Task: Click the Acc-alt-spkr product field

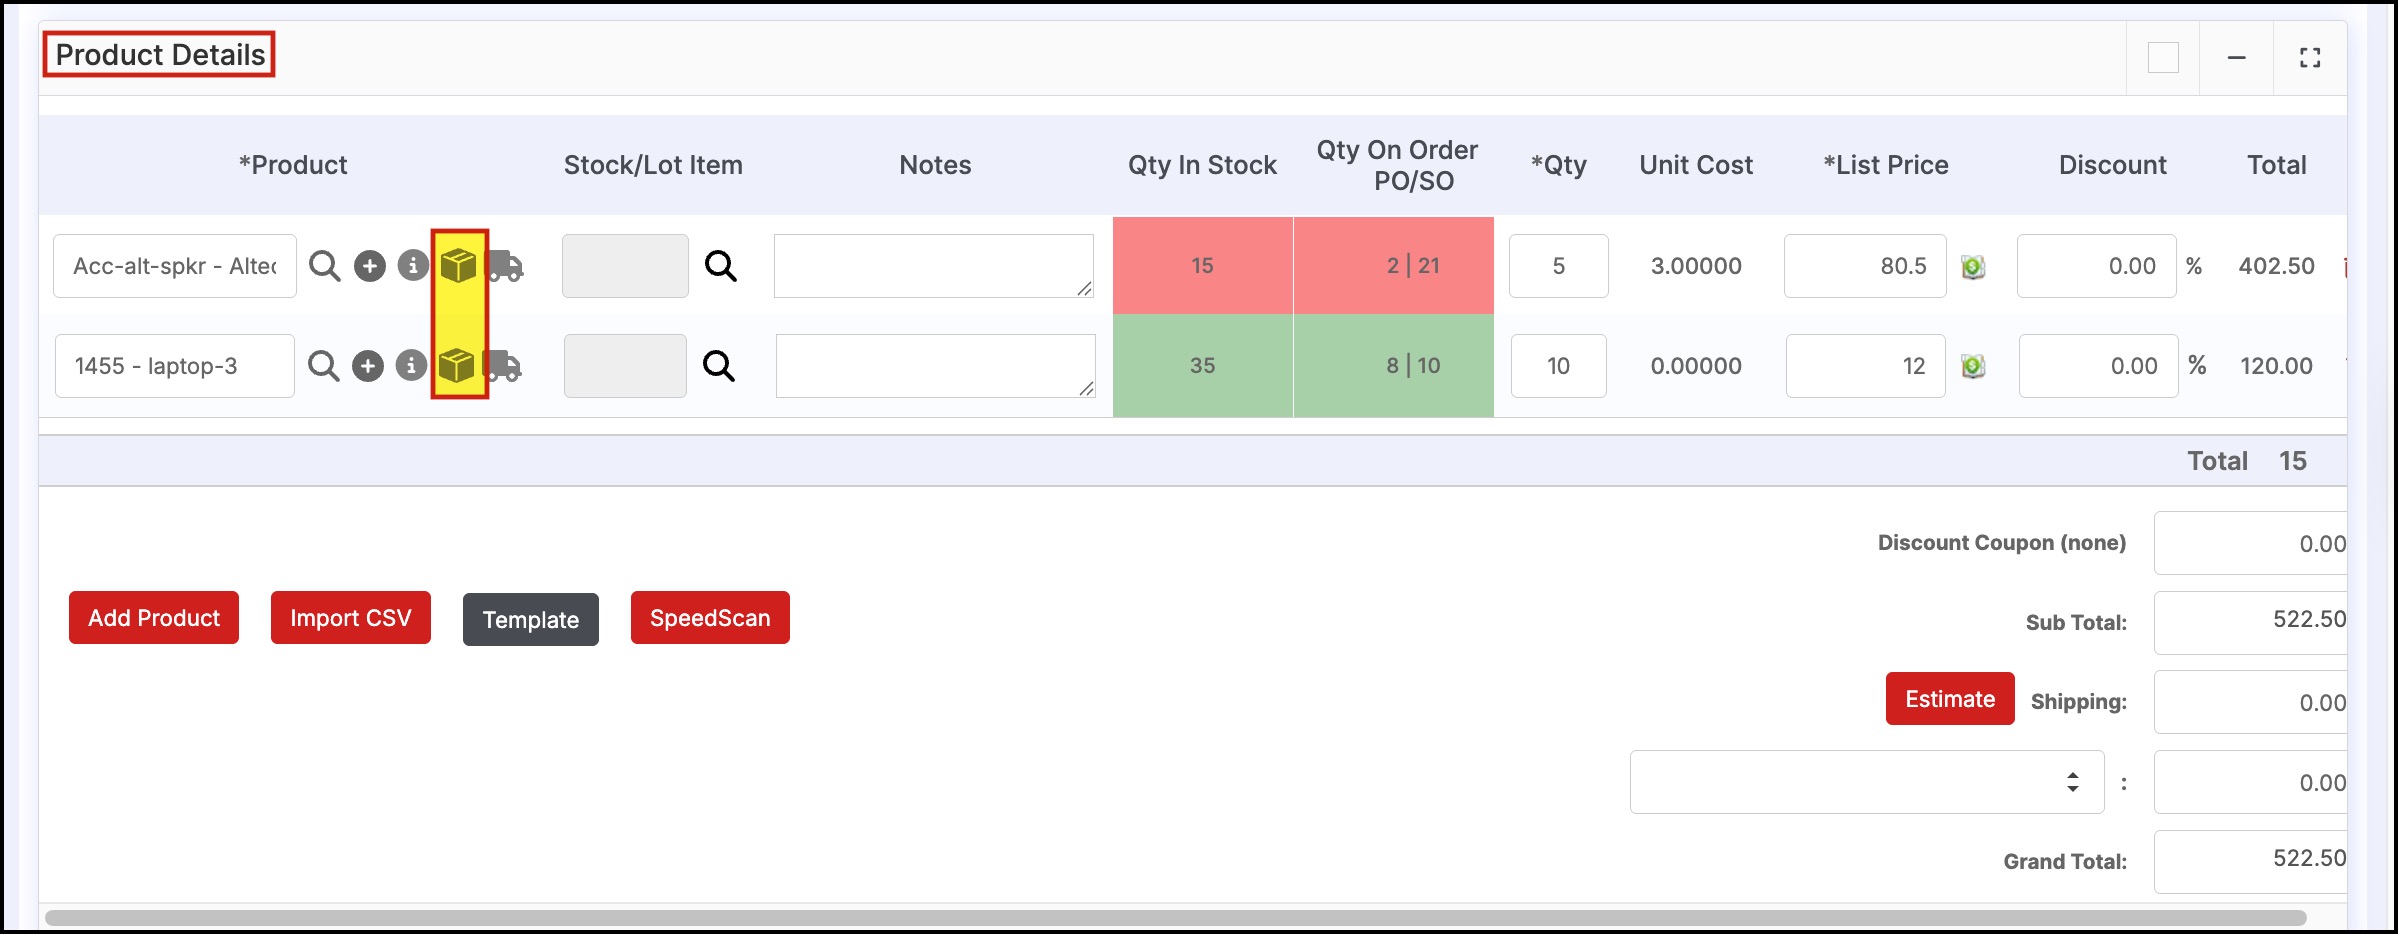Action: pos(175,266)
